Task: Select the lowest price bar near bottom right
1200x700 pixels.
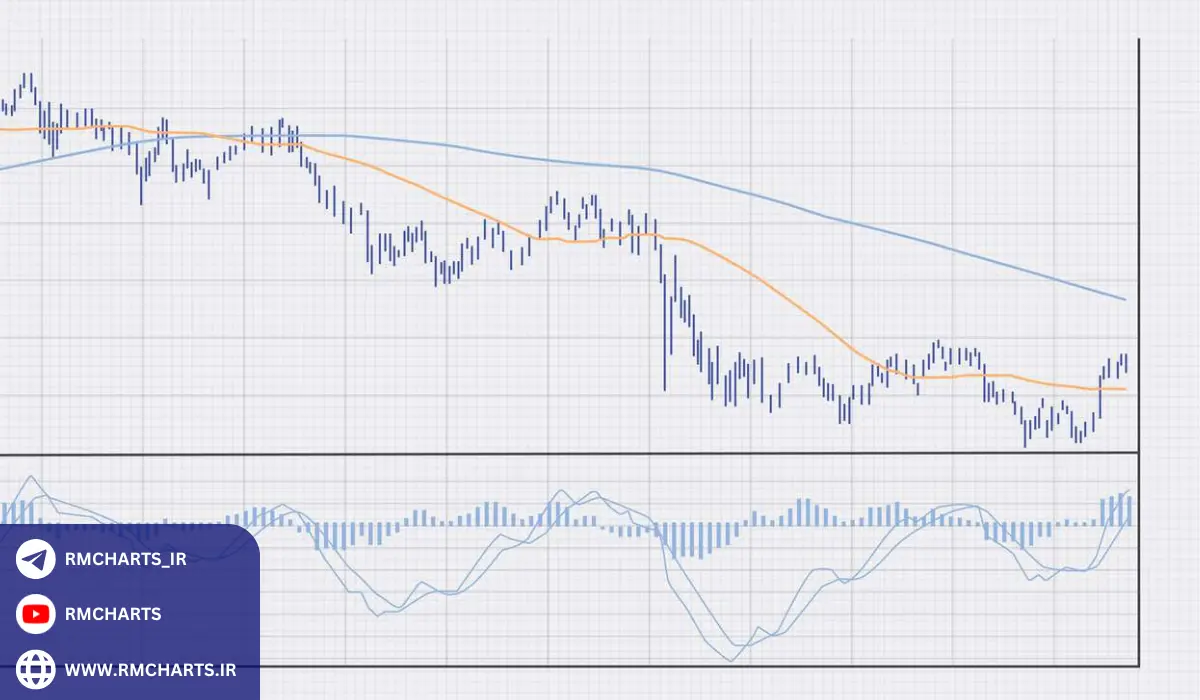Action: pyautogui.click(x=1025, y=432)
